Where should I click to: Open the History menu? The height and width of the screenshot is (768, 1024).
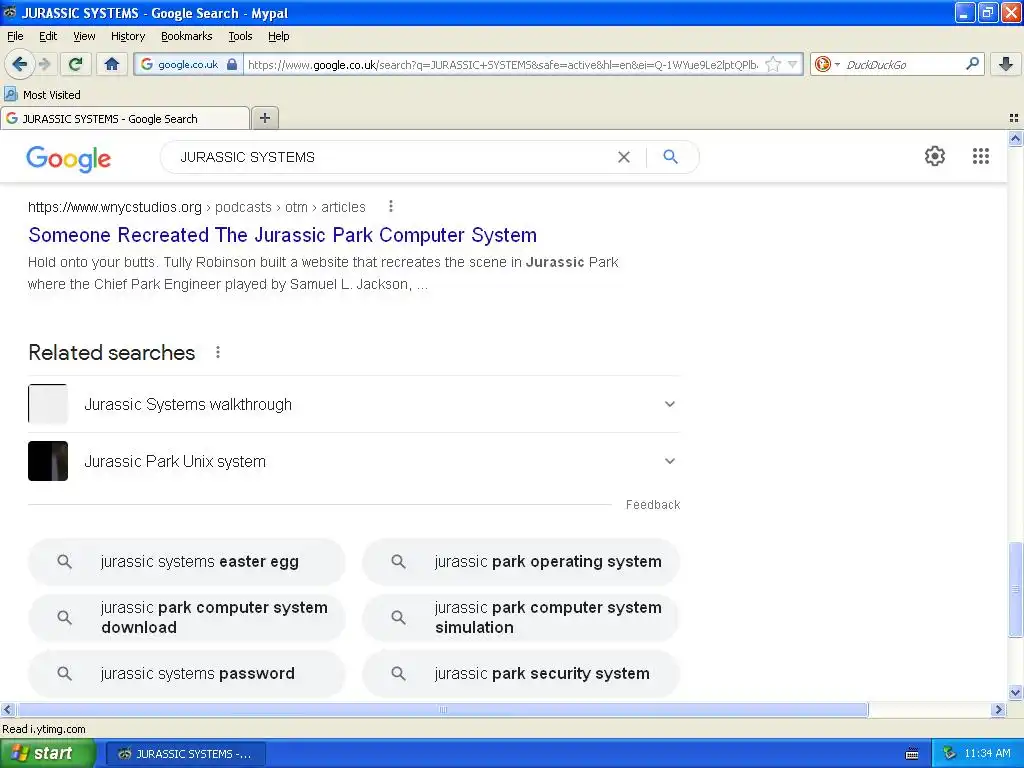tap(127, 36)
